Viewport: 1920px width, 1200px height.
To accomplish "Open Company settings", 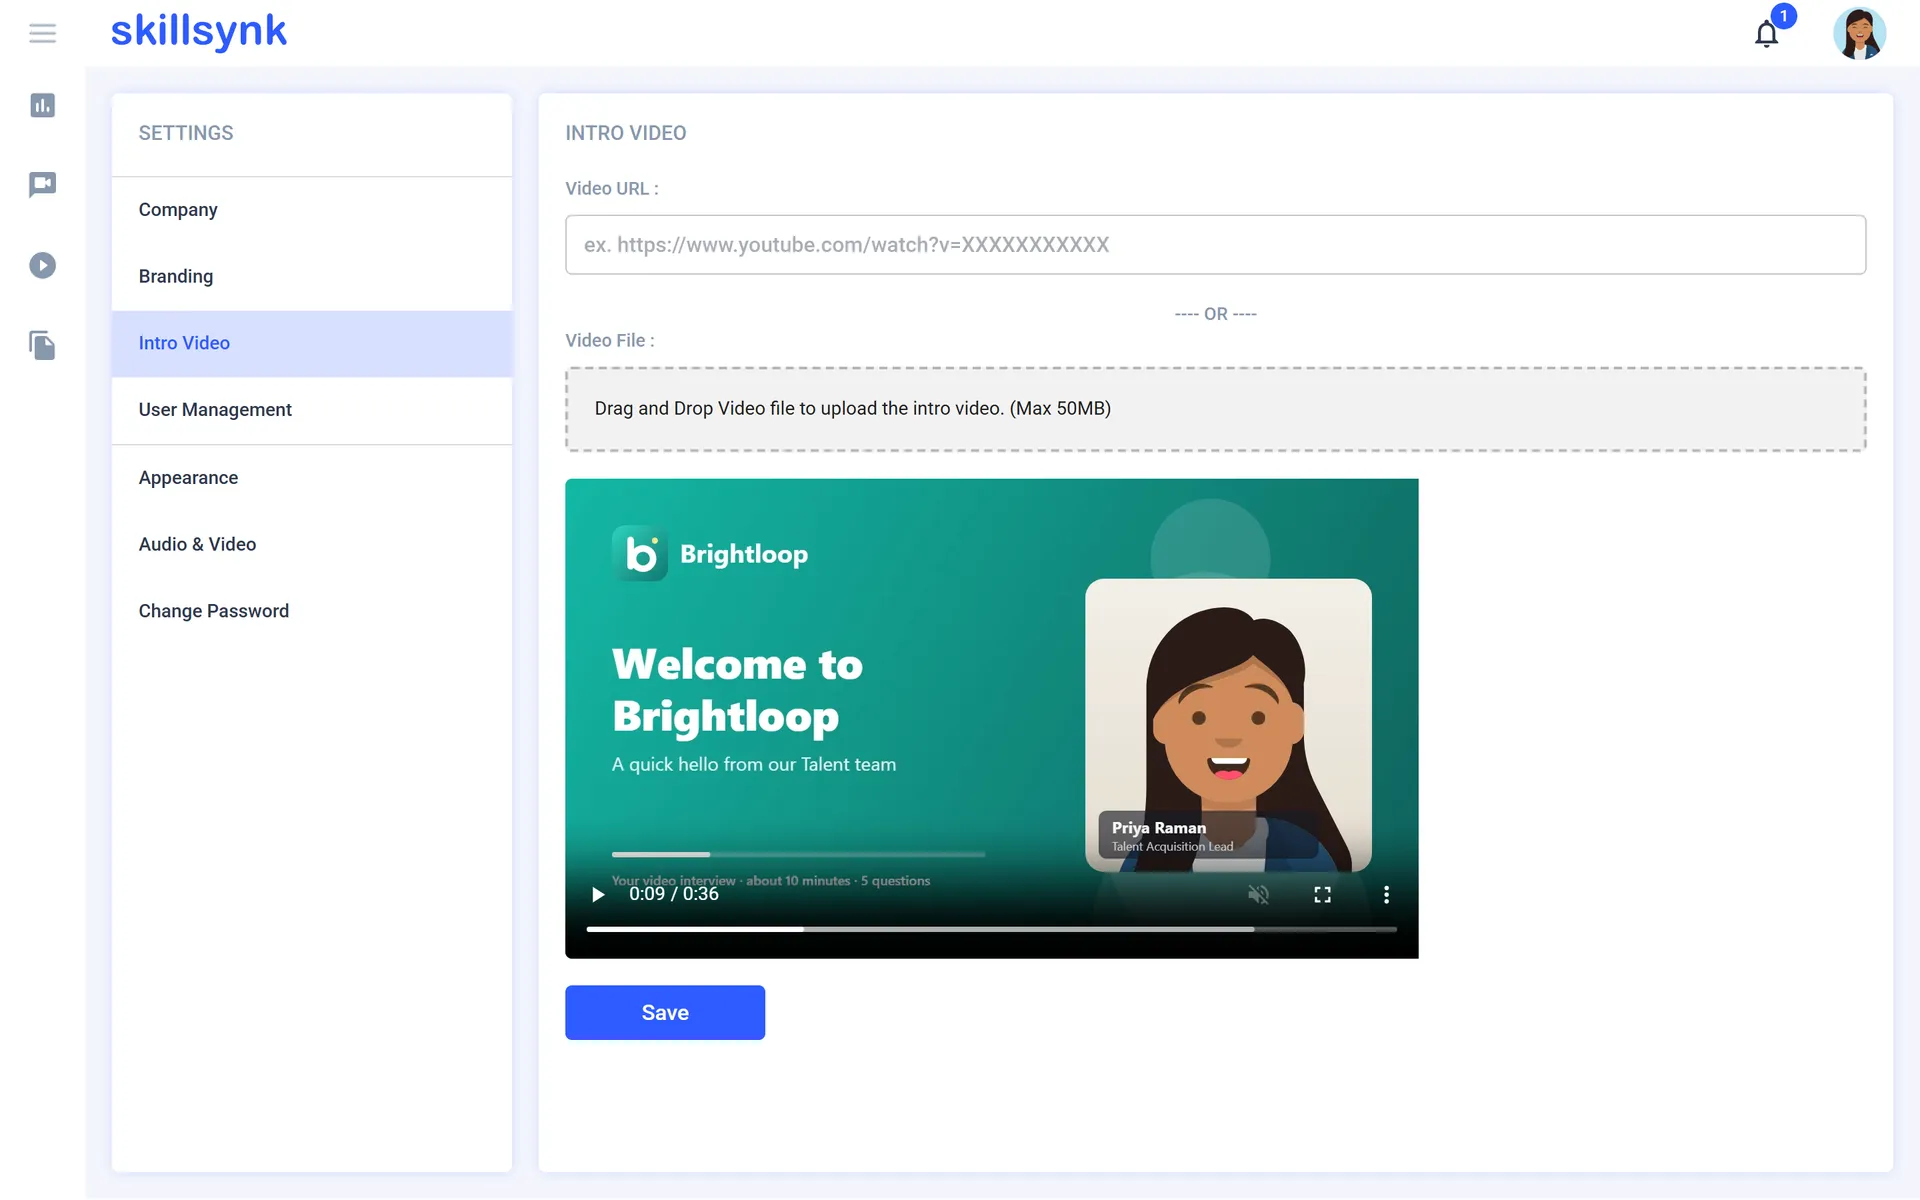I will 312,210.
